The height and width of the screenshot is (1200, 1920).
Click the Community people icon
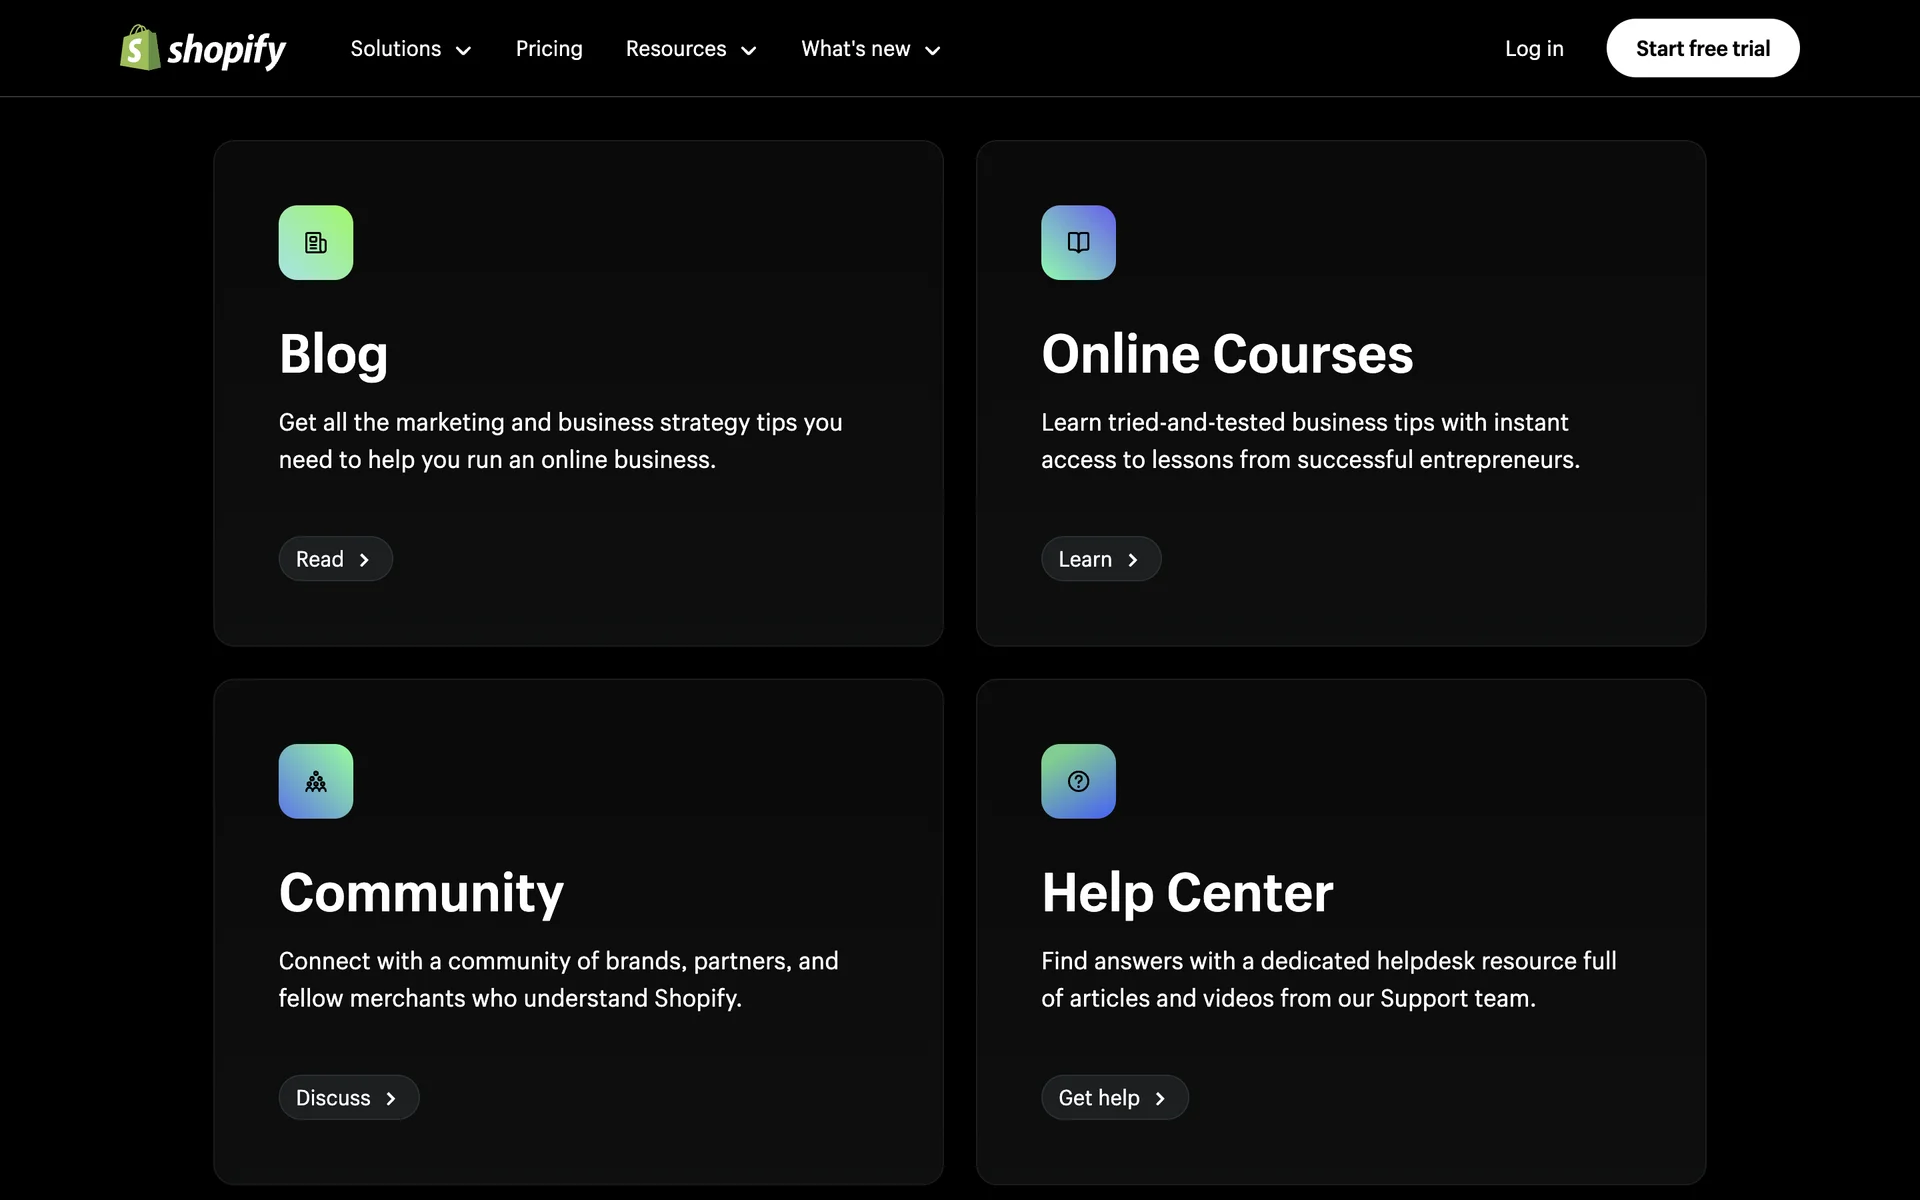pyautogui.click(x=316, y=781)
